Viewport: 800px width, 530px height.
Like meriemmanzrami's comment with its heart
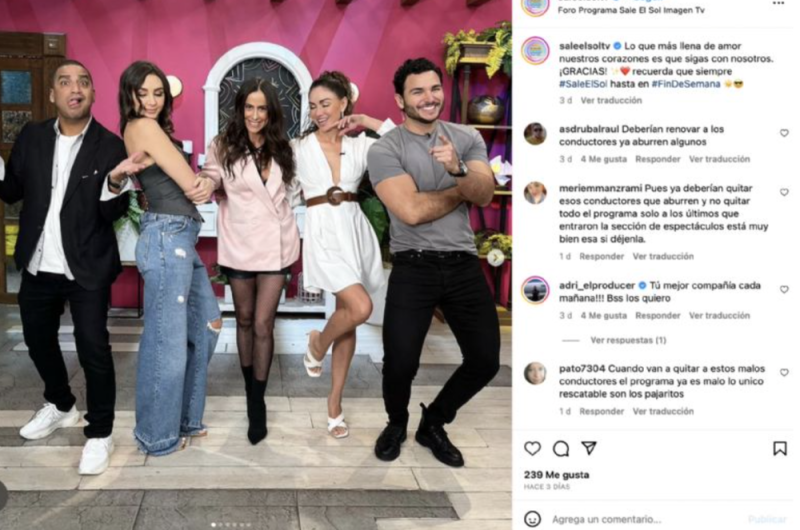point(784,192)
